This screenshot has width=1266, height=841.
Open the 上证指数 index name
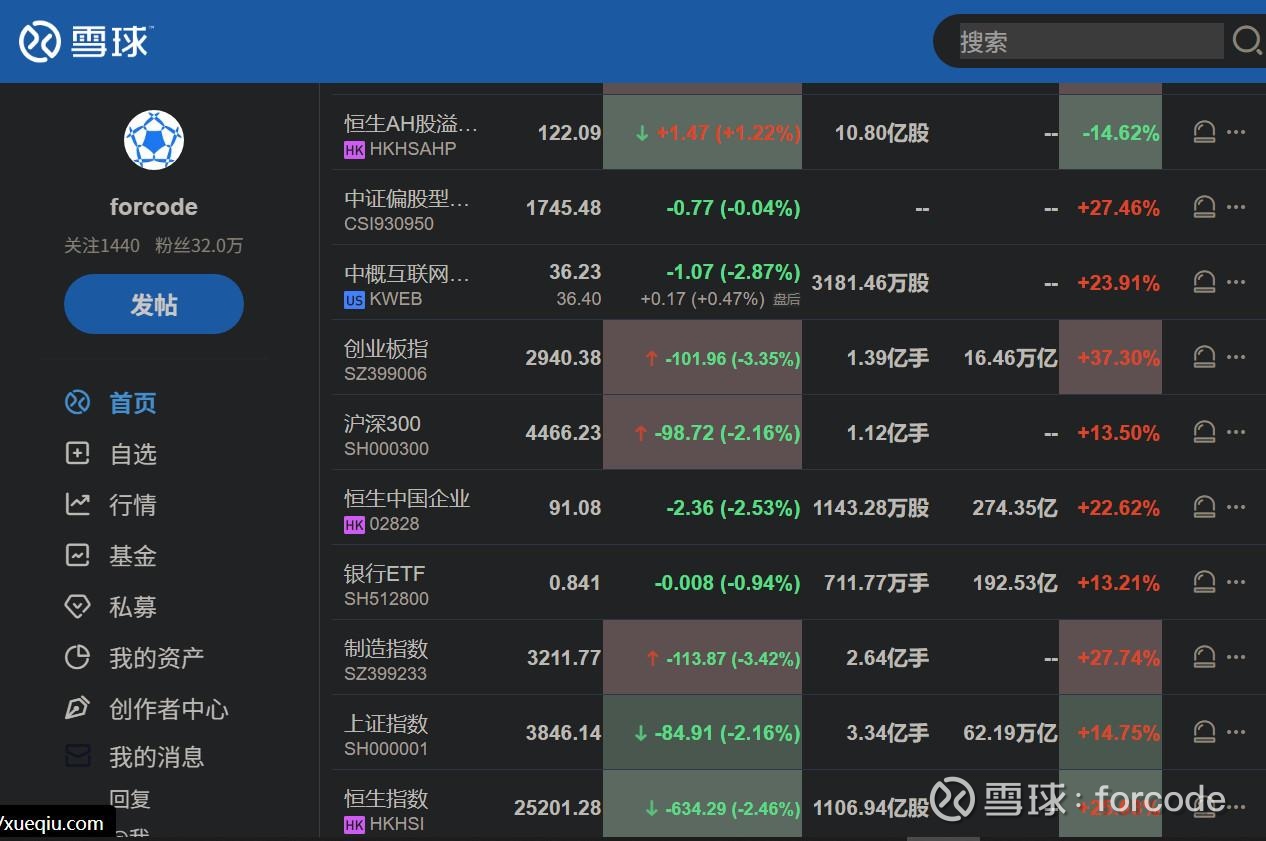[x=386, y=723]
